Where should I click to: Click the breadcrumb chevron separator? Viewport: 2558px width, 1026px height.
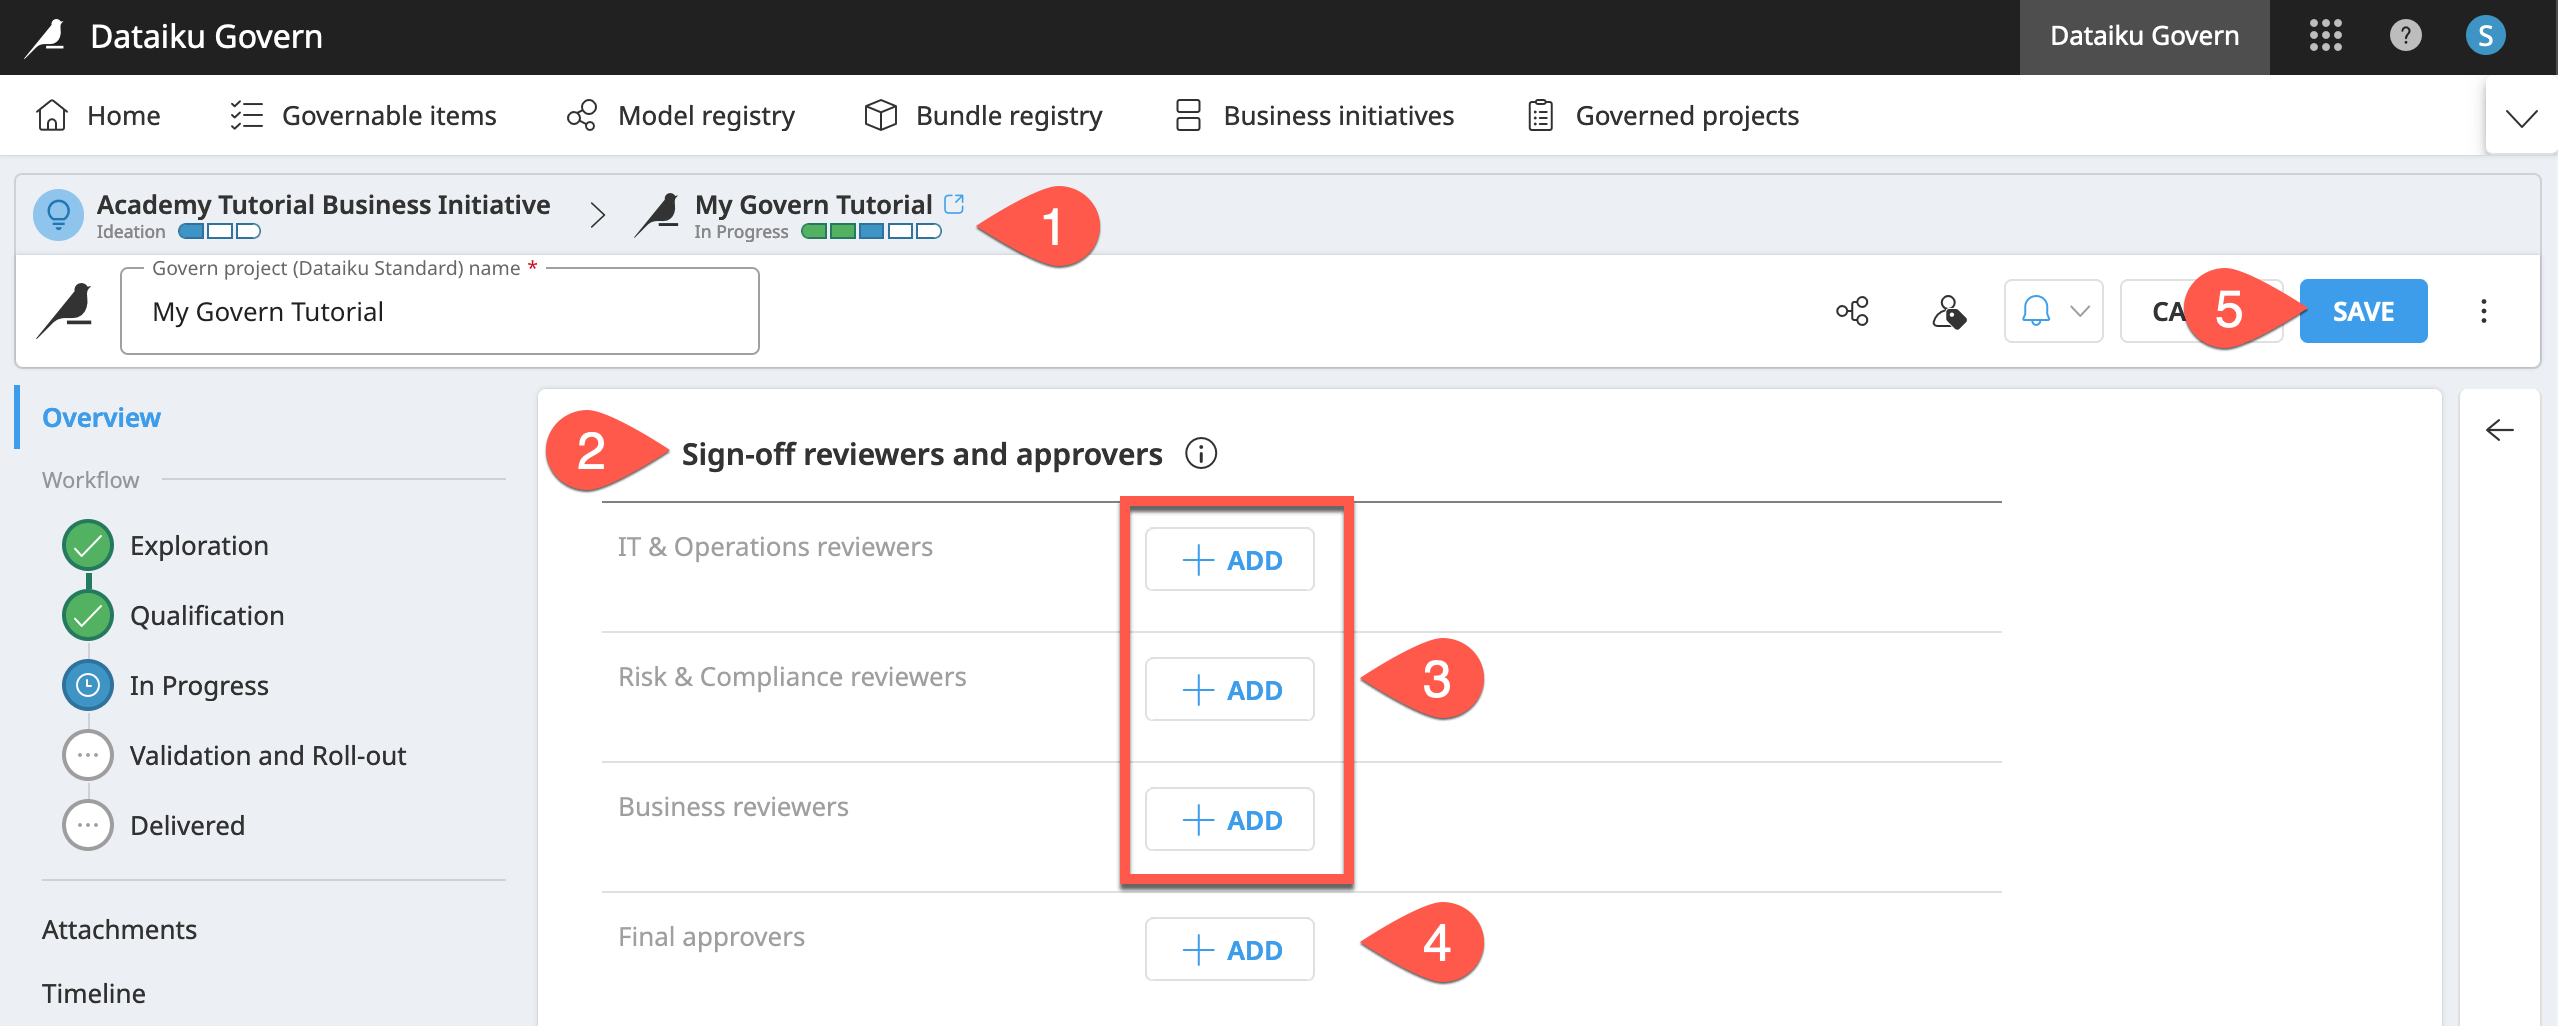(x=597, y=215)
